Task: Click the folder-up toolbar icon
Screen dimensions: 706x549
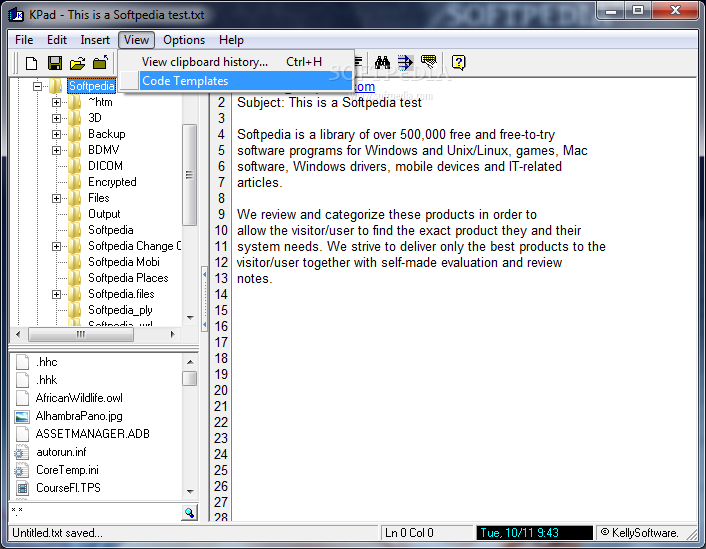Action: tap(100, 63)
